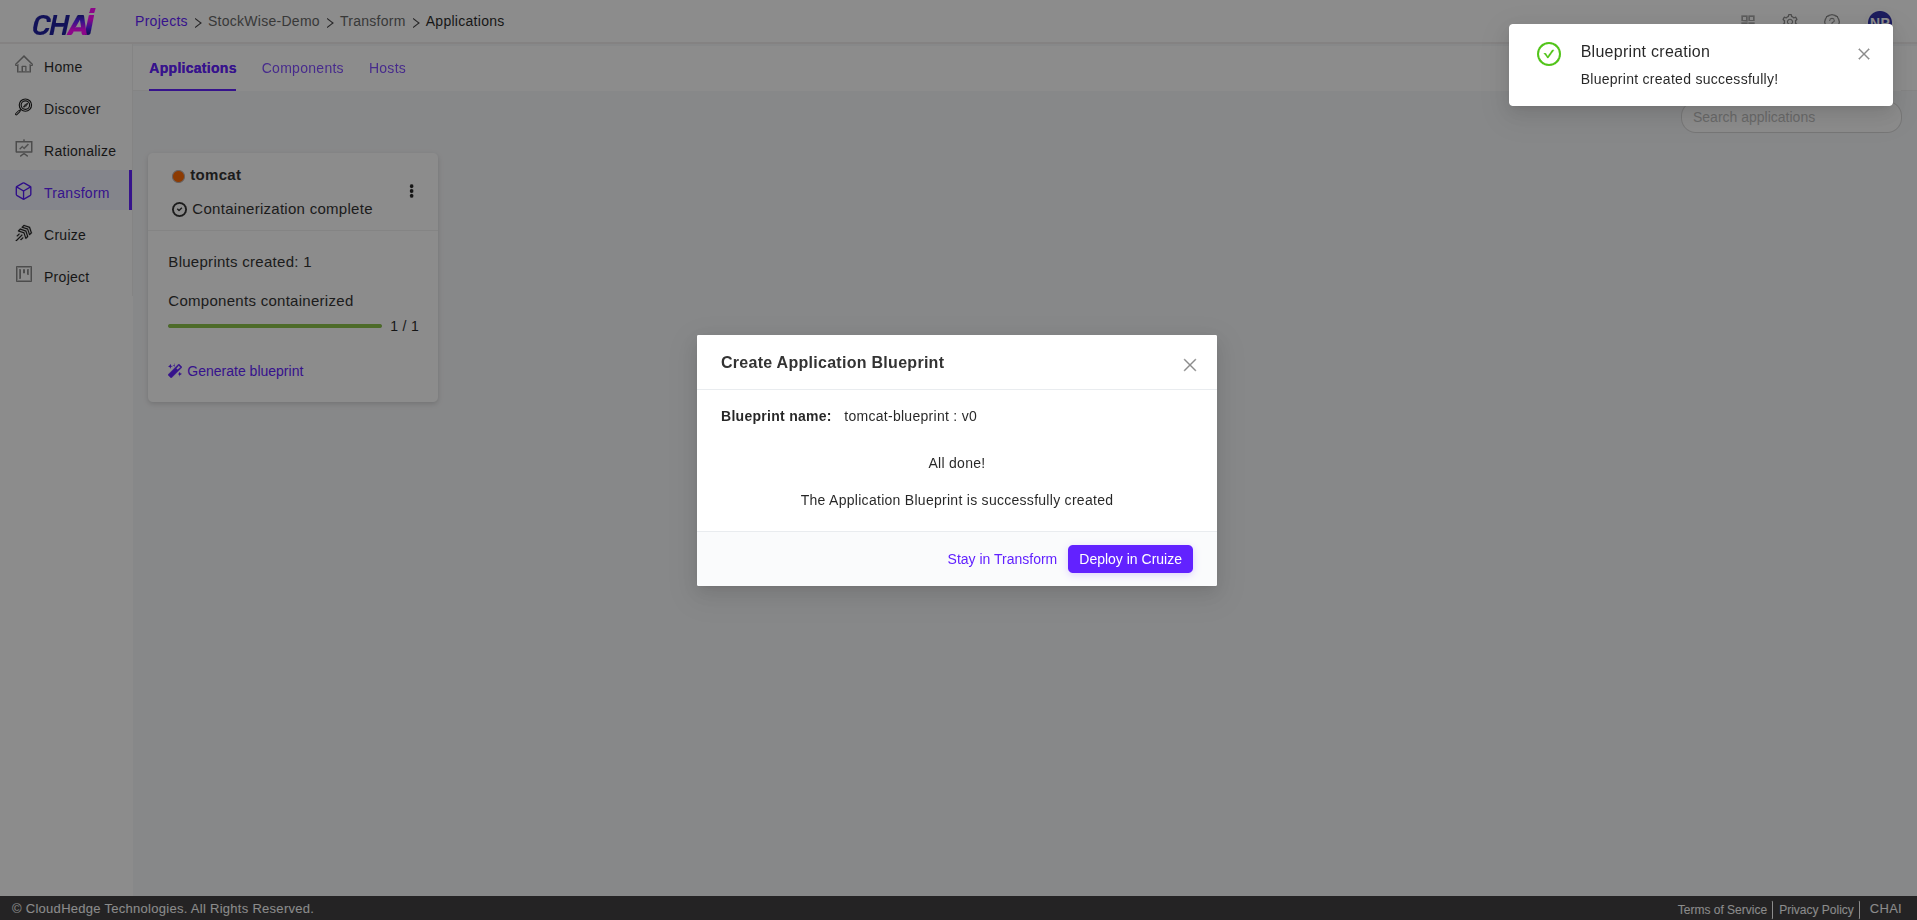The width and height of the screenshot is (1917, 920).
Task: Click Generate blueprint on the tomcat card
Action: click(245, 371)
